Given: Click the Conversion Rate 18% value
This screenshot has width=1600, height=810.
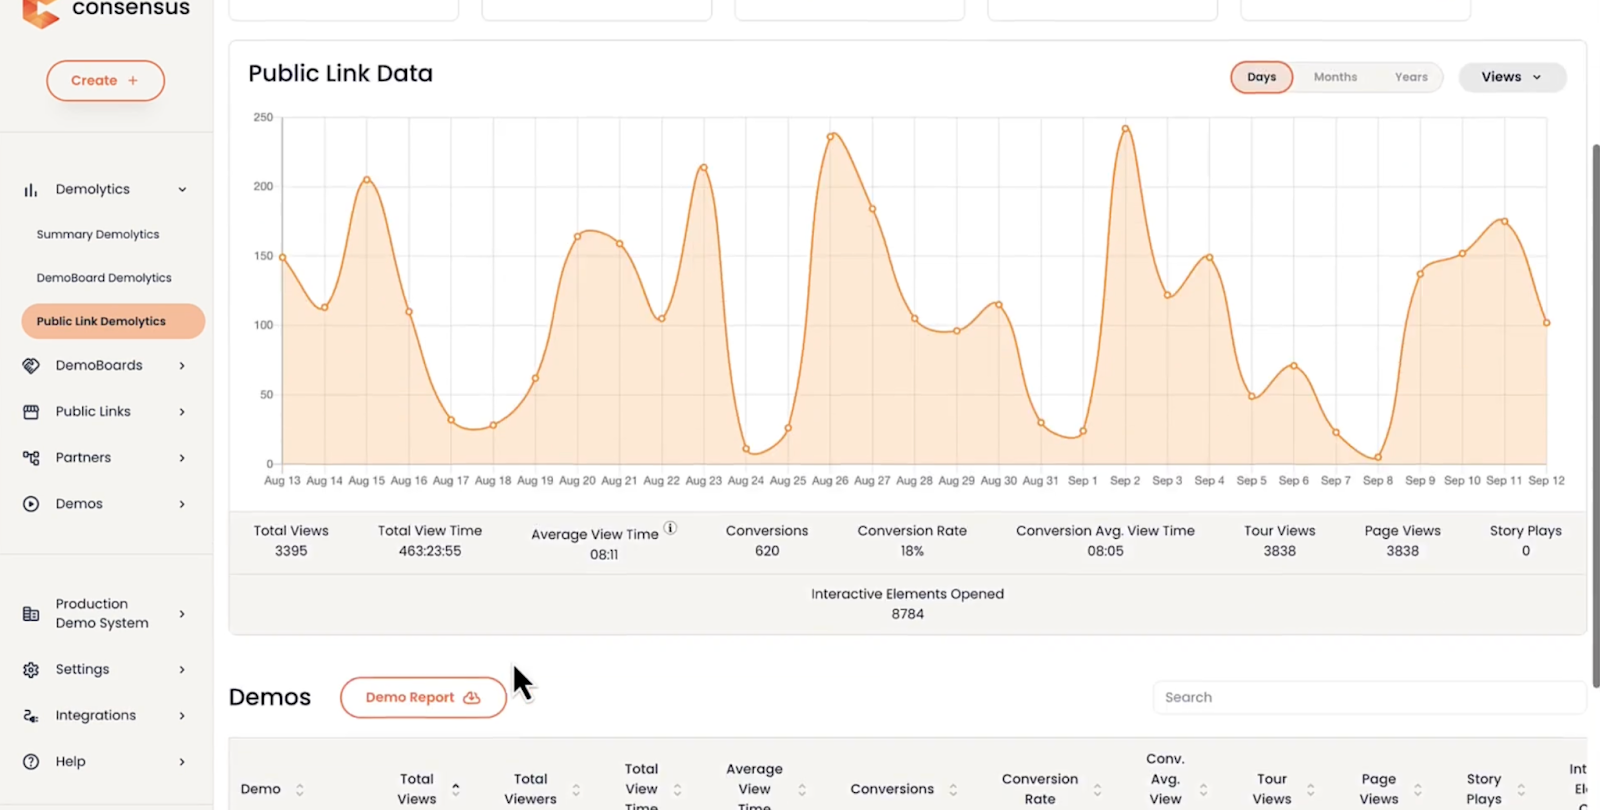Looking at the screenshot, I should [912, 551].
